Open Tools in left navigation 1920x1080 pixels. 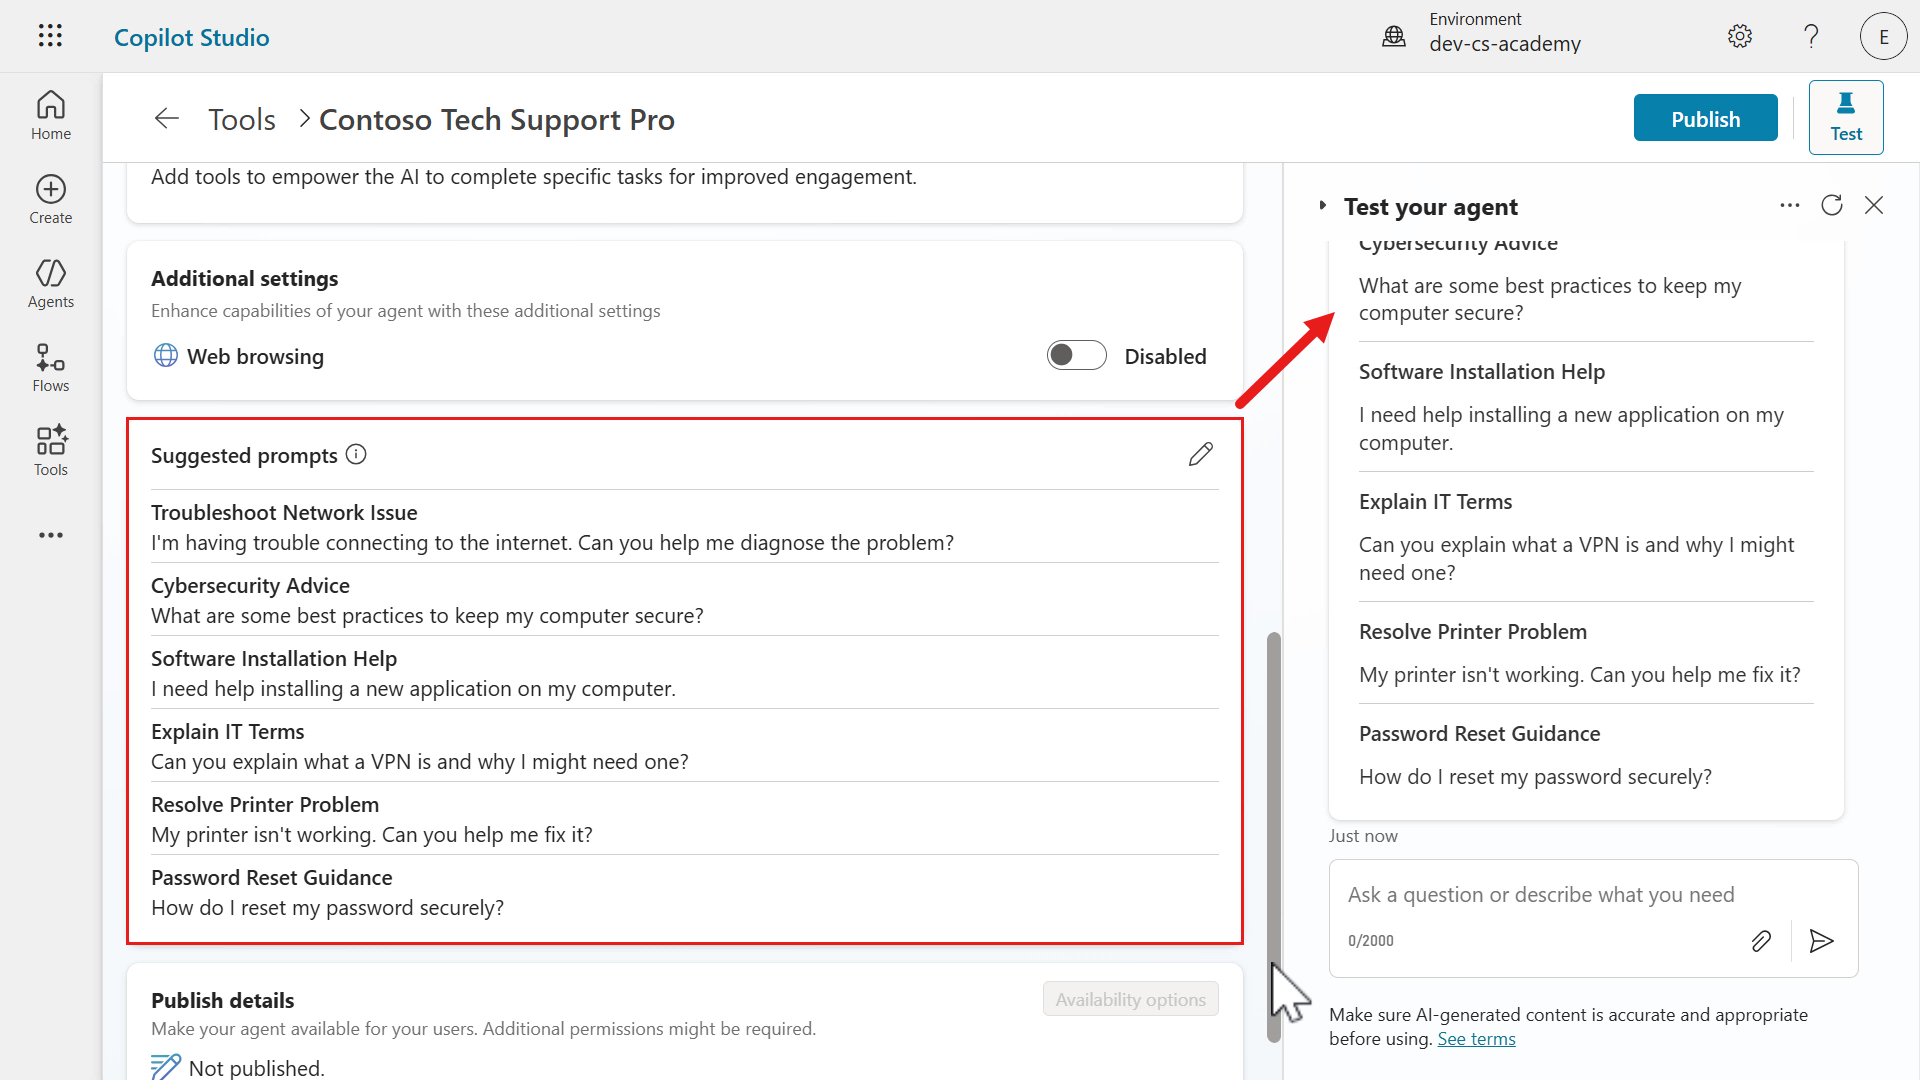click(x=50, y=452)
